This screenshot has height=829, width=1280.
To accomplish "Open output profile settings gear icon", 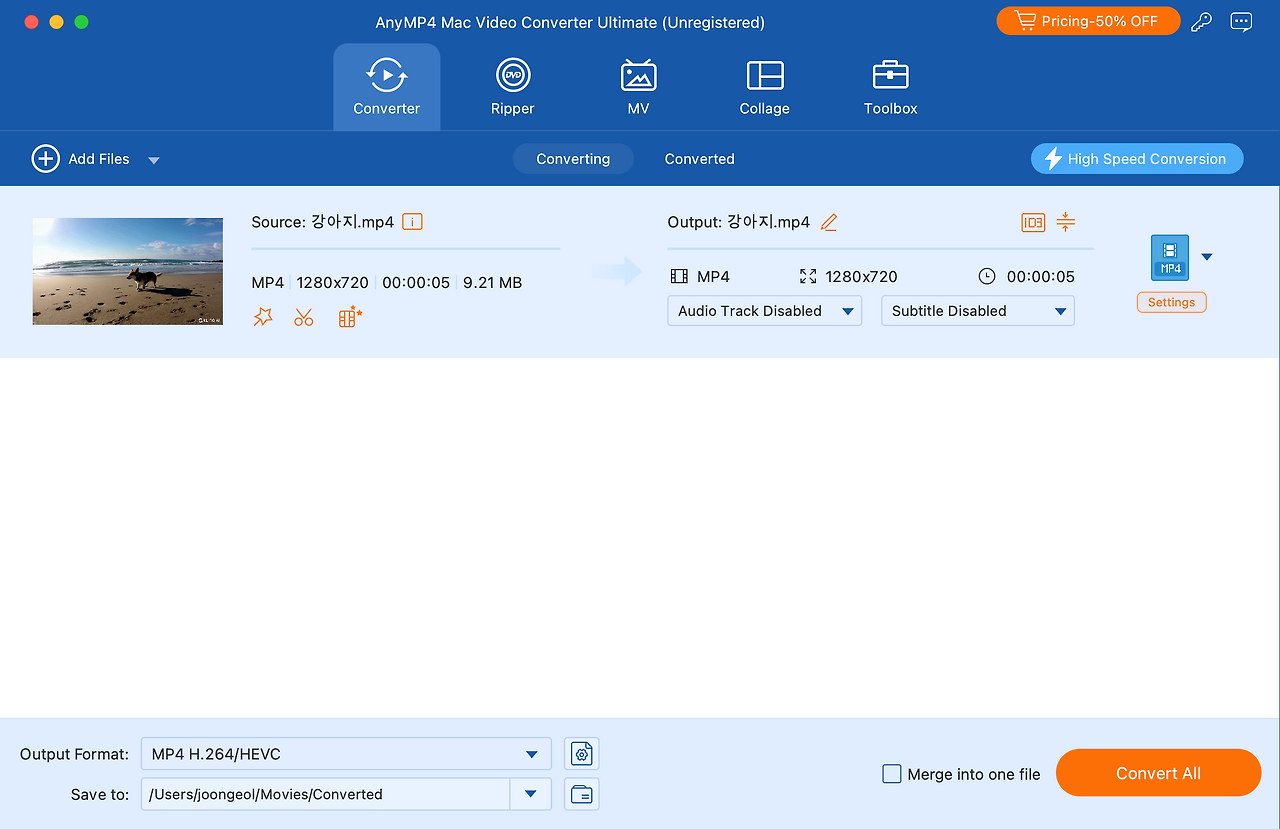I will 582,754.
